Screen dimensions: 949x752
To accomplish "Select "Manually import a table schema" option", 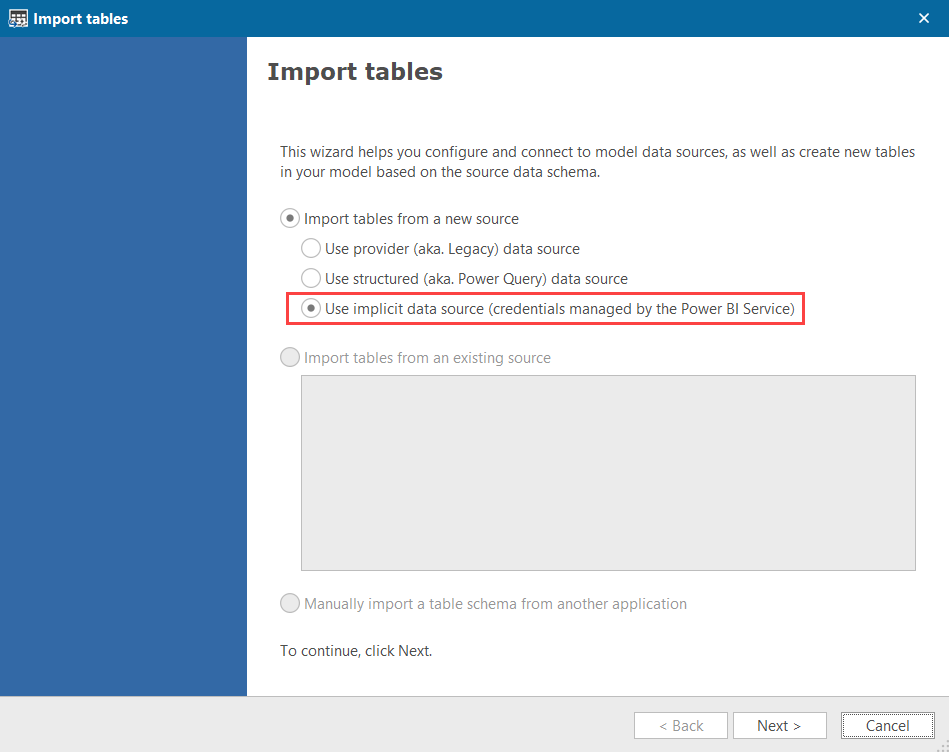I will coord(290,603).
